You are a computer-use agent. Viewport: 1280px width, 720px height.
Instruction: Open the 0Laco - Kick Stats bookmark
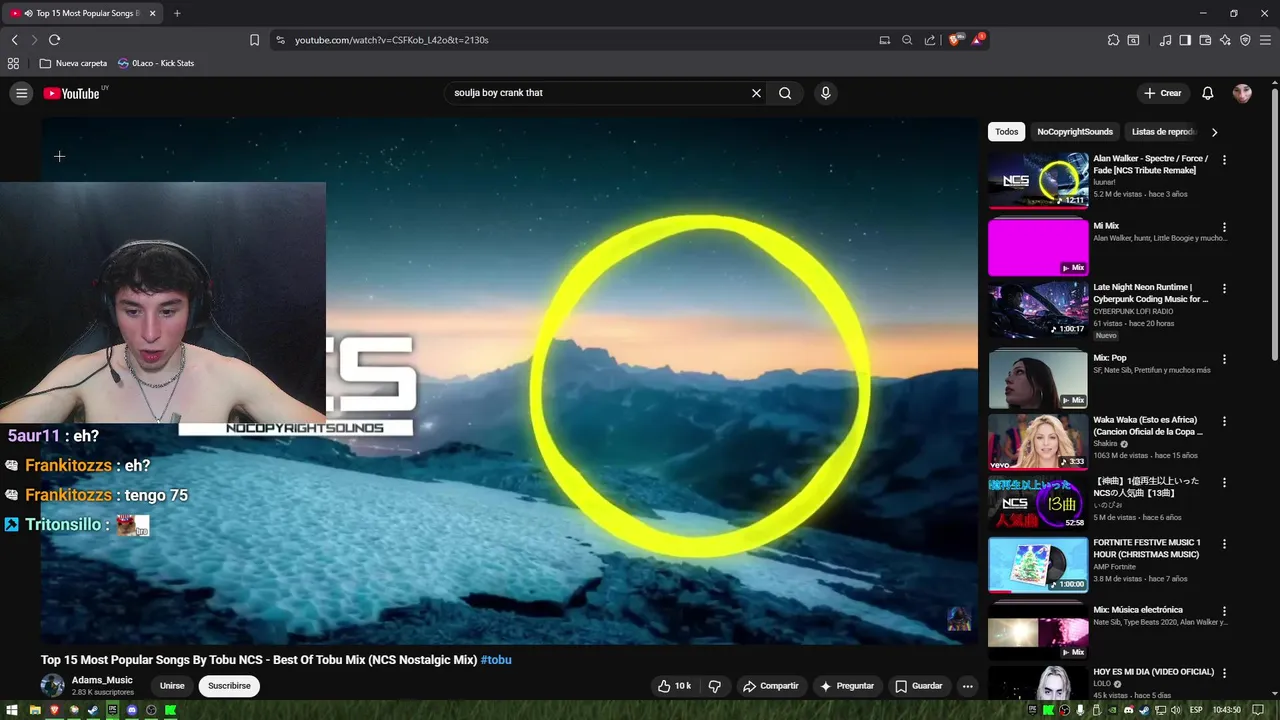point(156,63)
